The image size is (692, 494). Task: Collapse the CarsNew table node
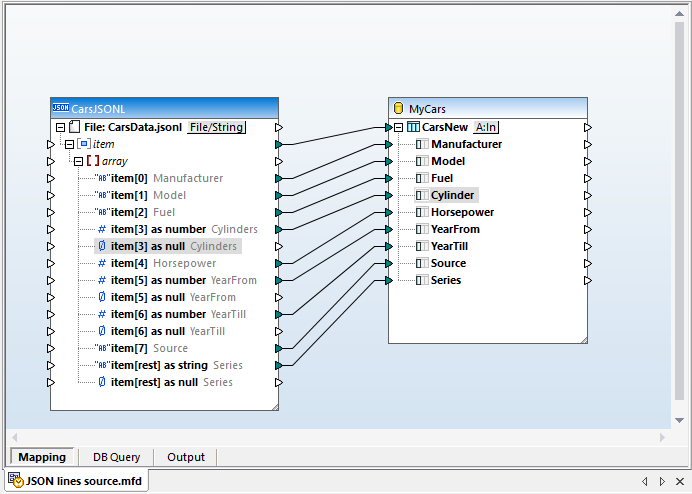(399, 127)
